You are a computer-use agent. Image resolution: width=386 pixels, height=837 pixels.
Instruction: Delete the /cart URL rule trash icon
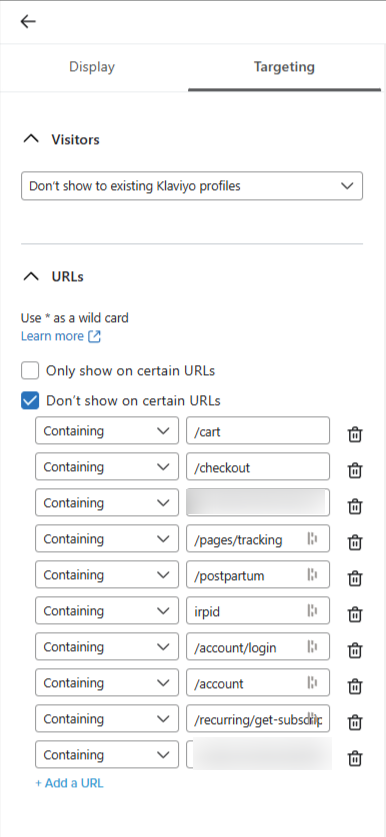click(355, 435)
